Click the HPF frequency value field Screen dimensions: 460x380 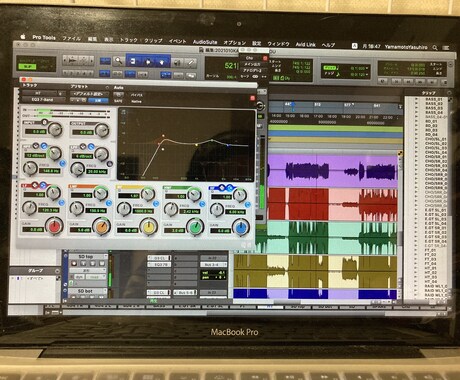tap(50, 171)
